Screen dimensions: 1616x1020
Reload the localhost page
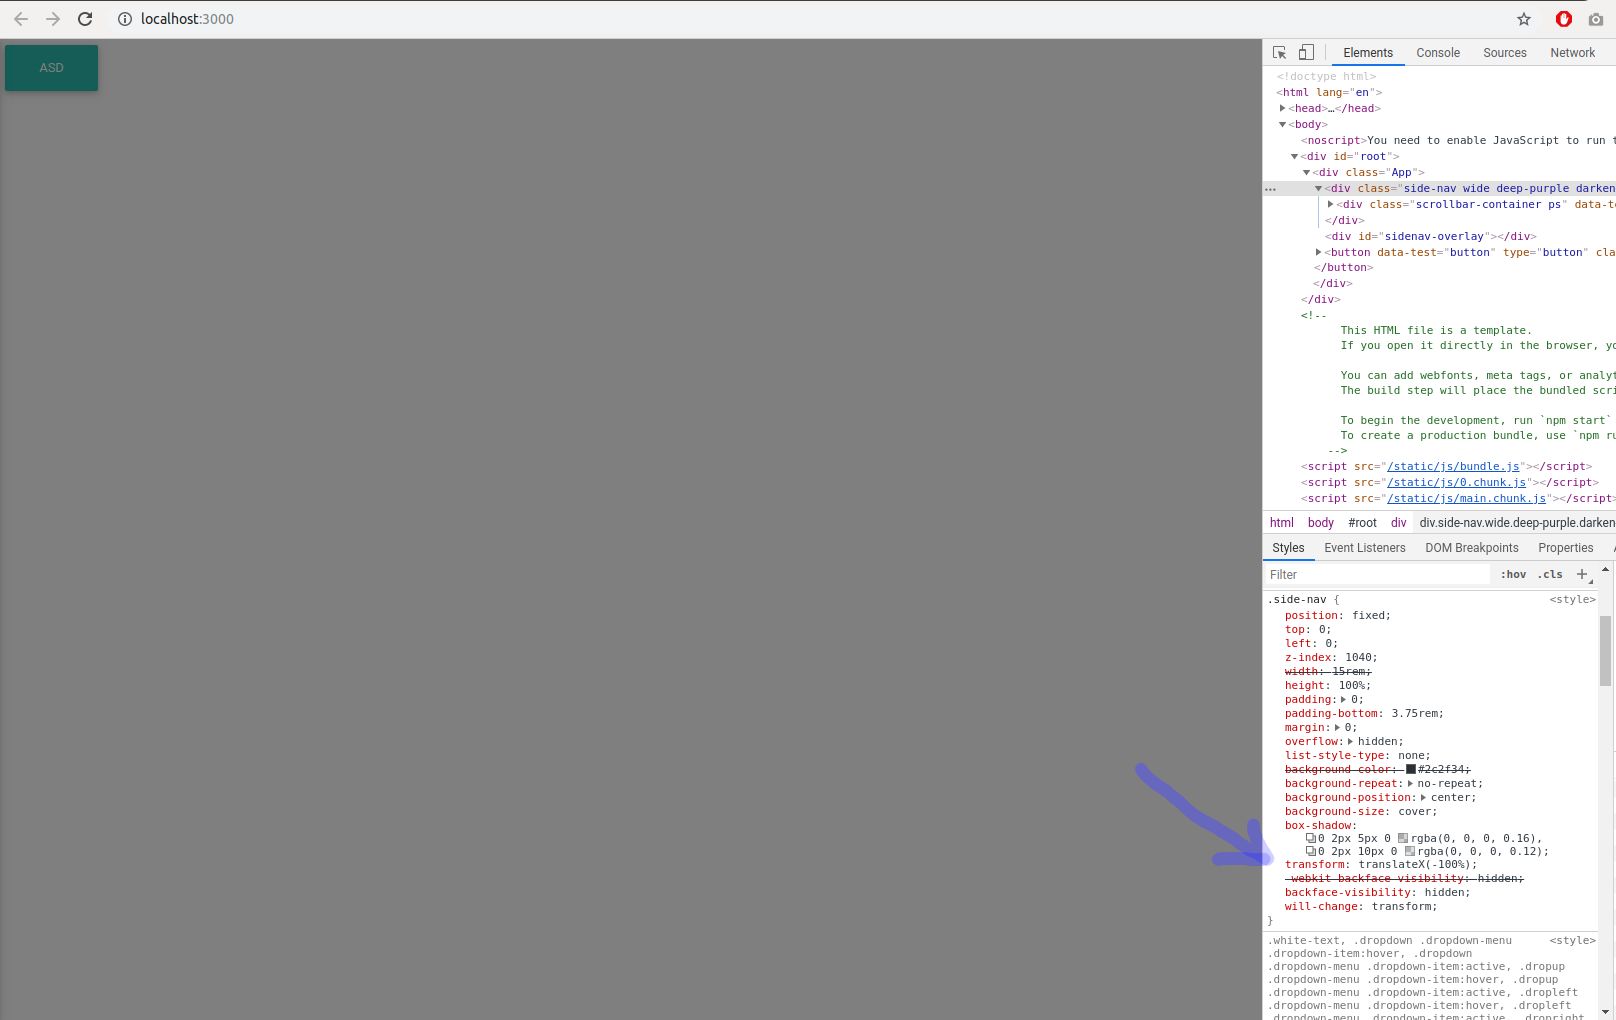[85, 19]
